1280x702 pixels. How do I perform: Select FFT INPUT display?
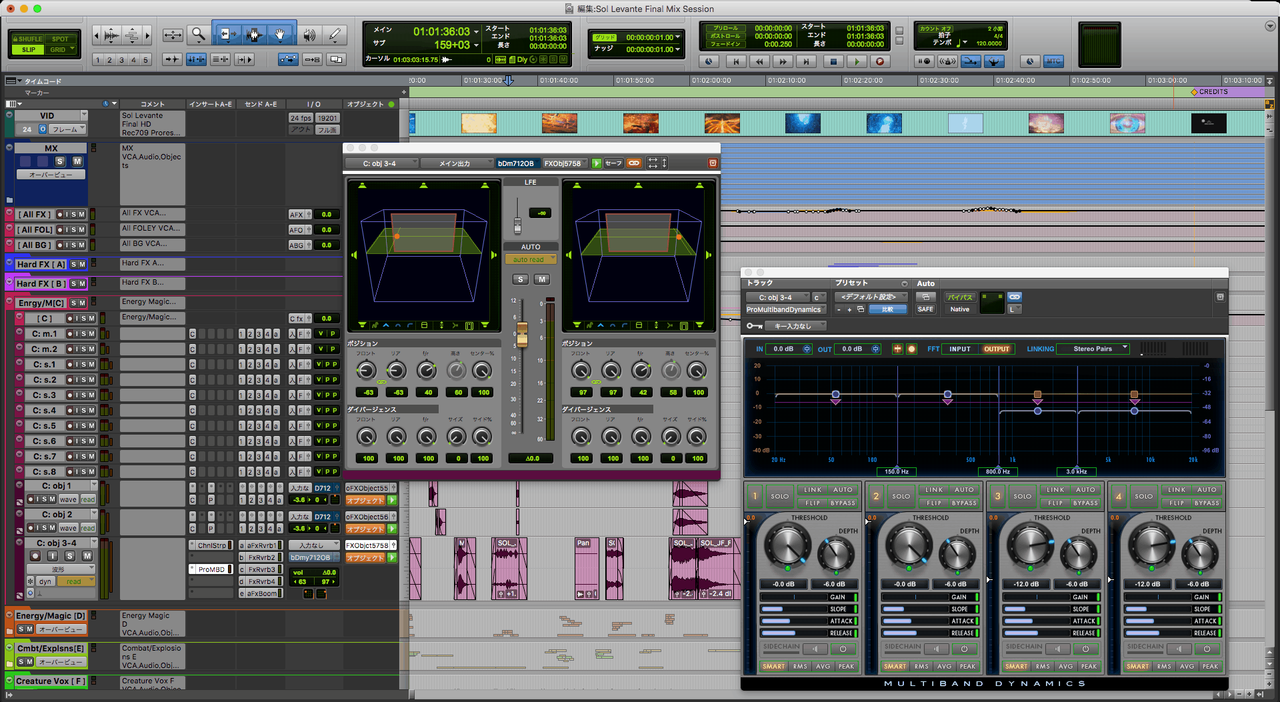pos(960,349)
